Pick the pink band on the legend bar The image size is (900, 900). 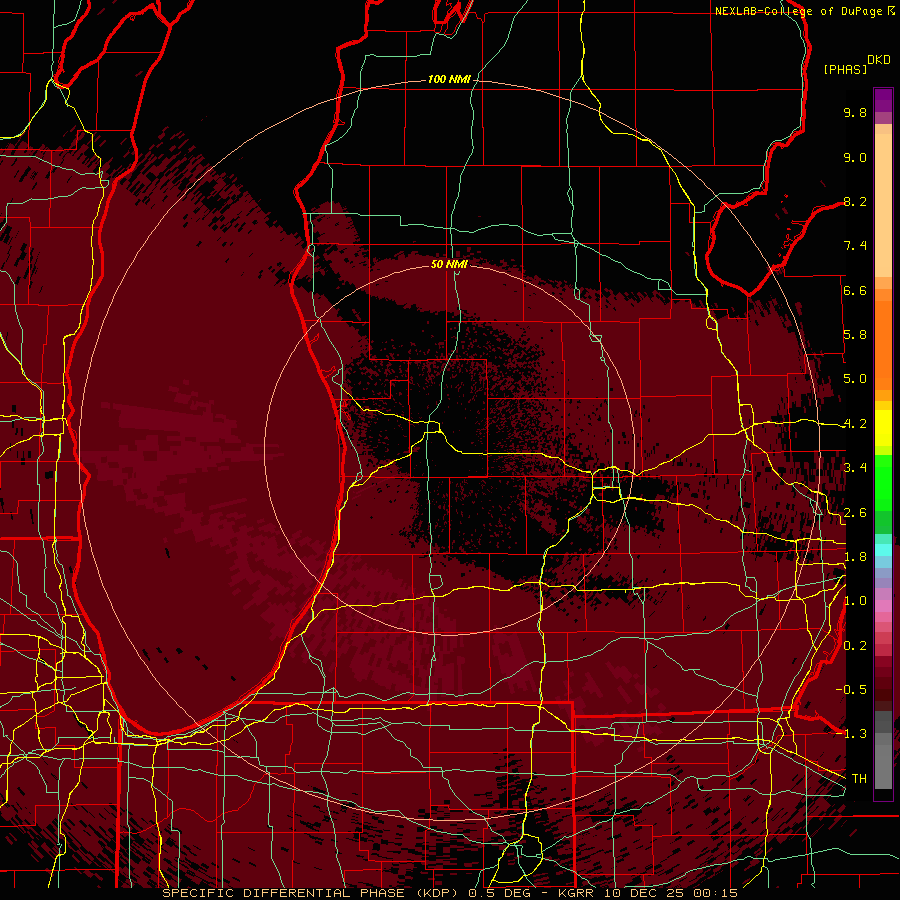coord(883,606)
